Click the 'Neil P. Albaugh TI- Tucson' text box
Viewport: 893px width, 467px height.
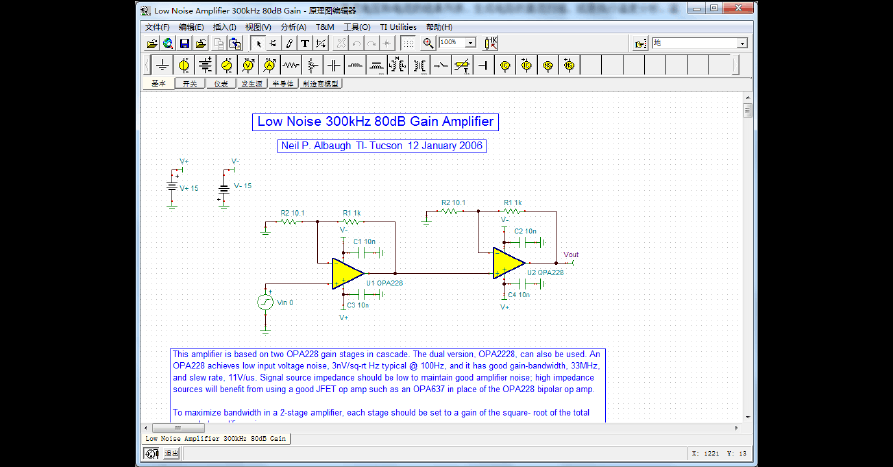pos(382,146)
